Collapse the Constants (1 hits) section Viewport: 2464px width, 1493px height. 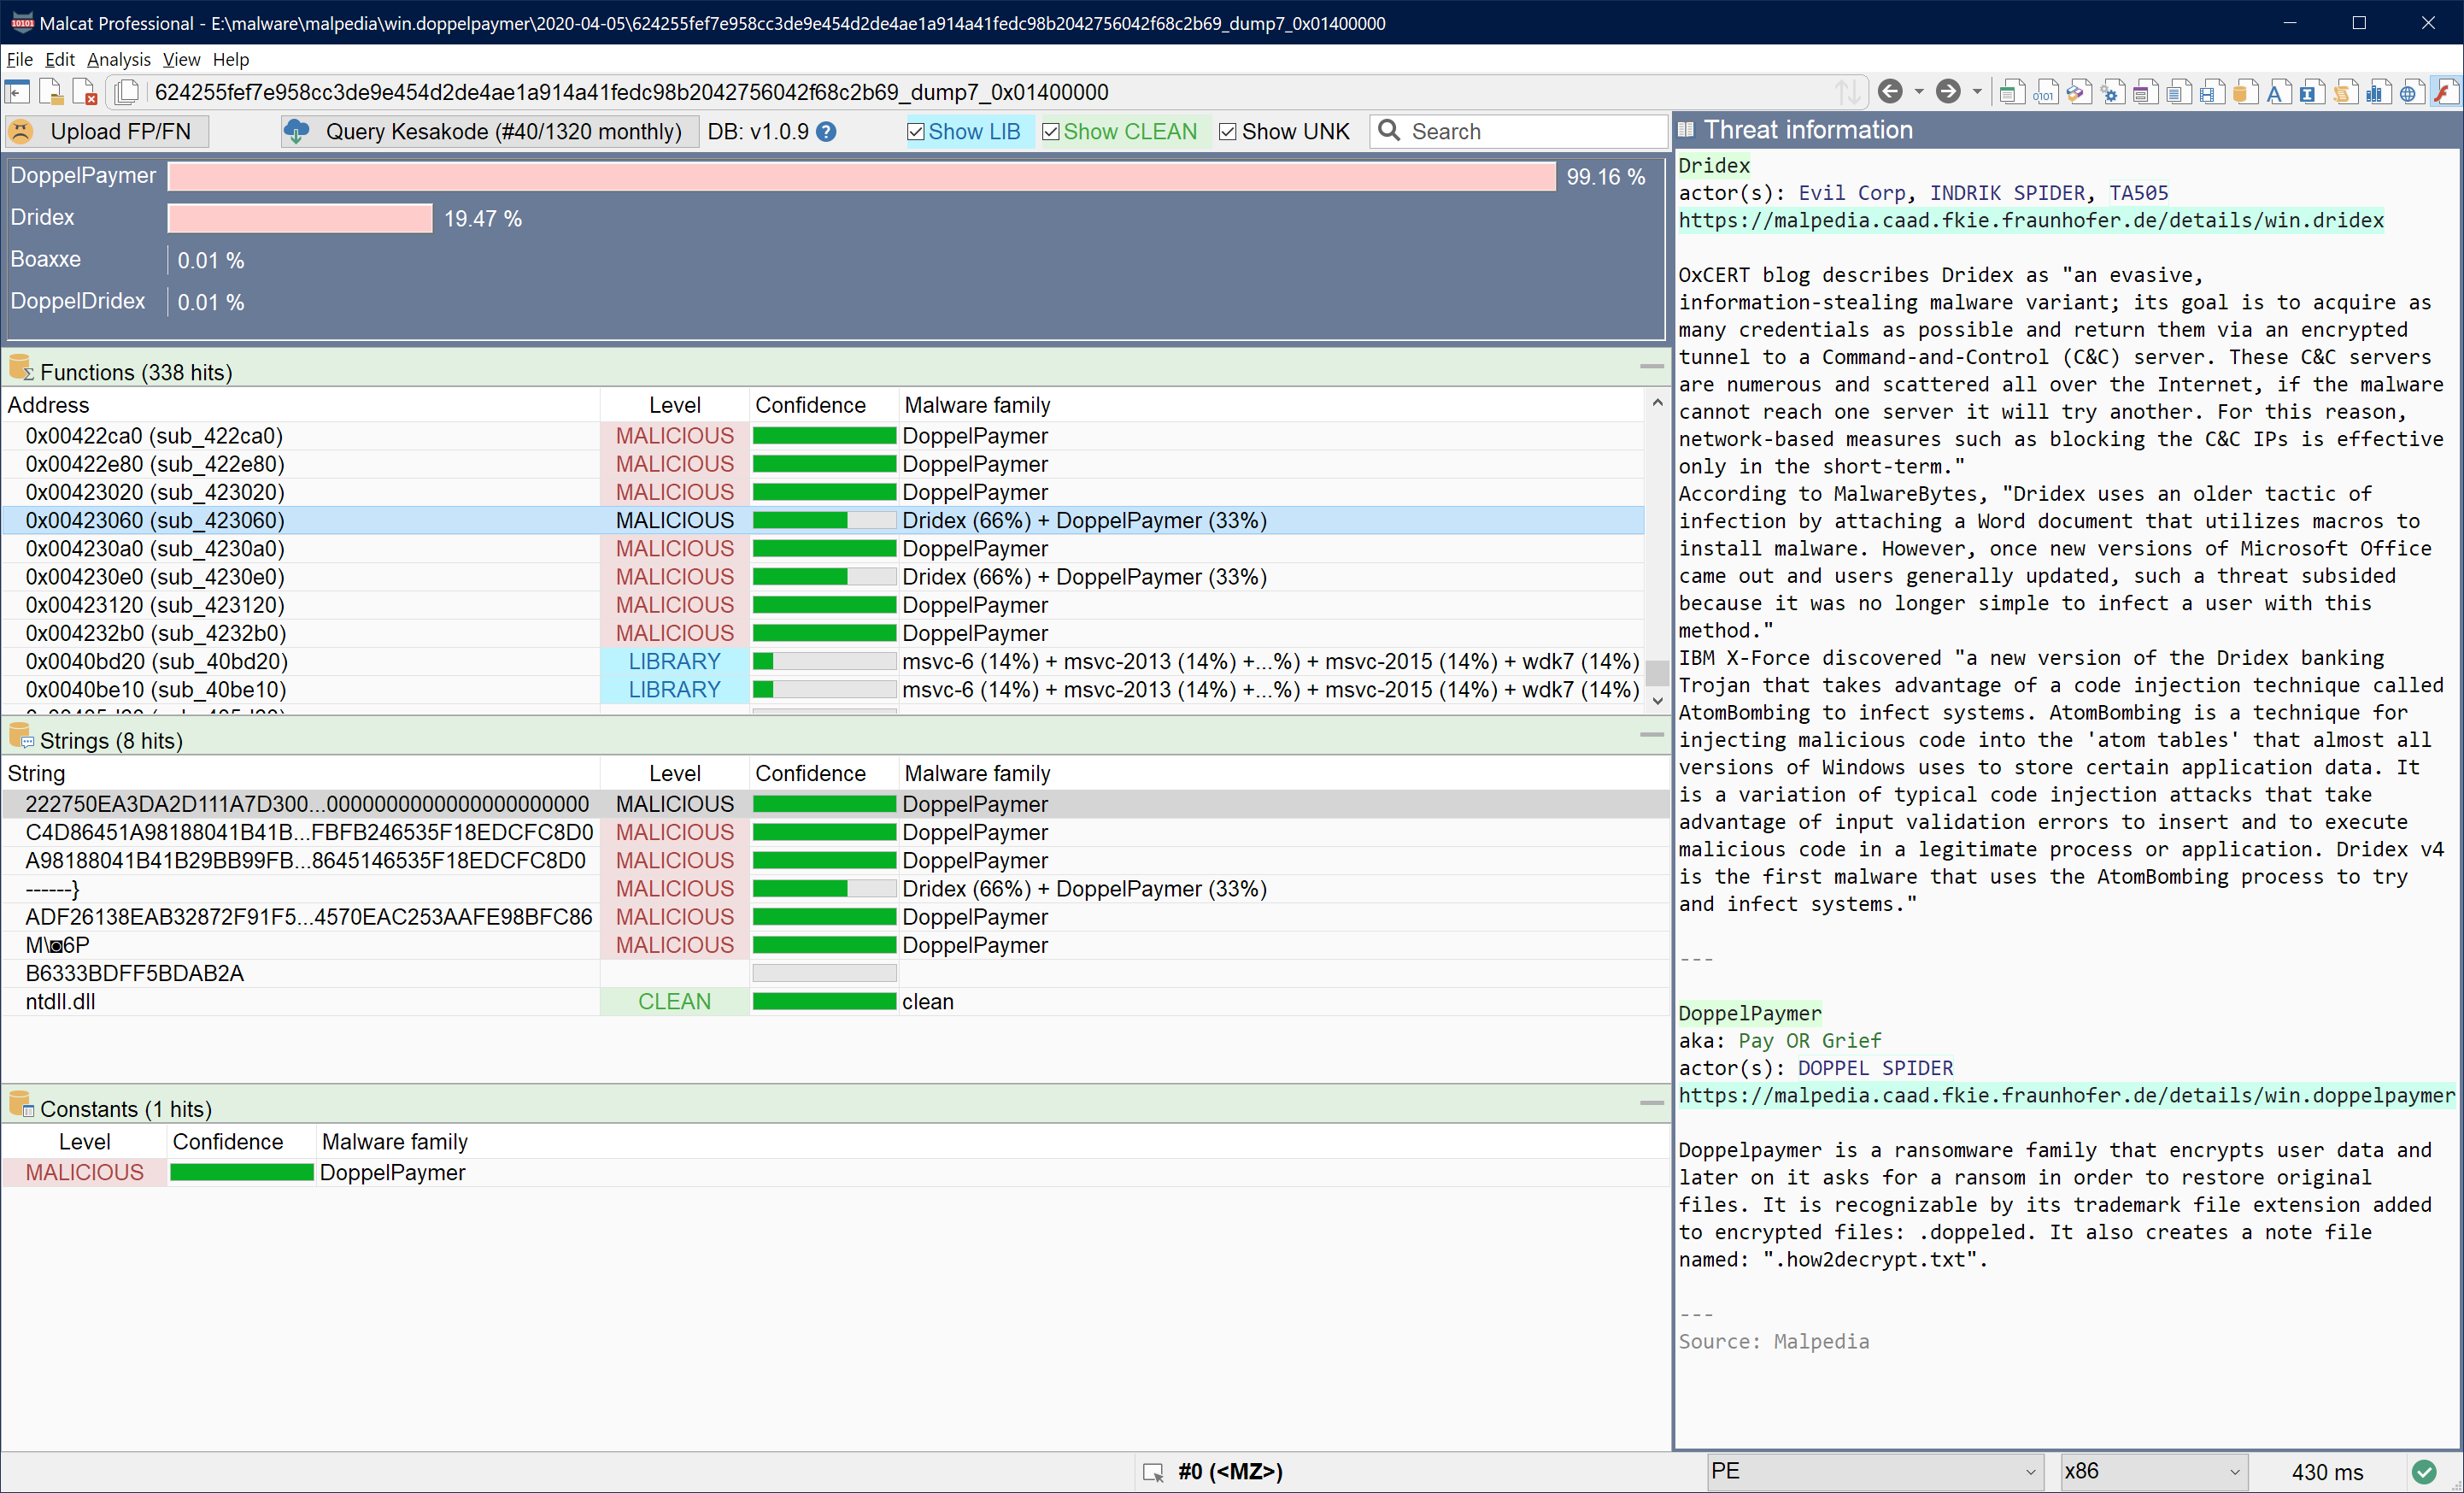[1652, 1103]
